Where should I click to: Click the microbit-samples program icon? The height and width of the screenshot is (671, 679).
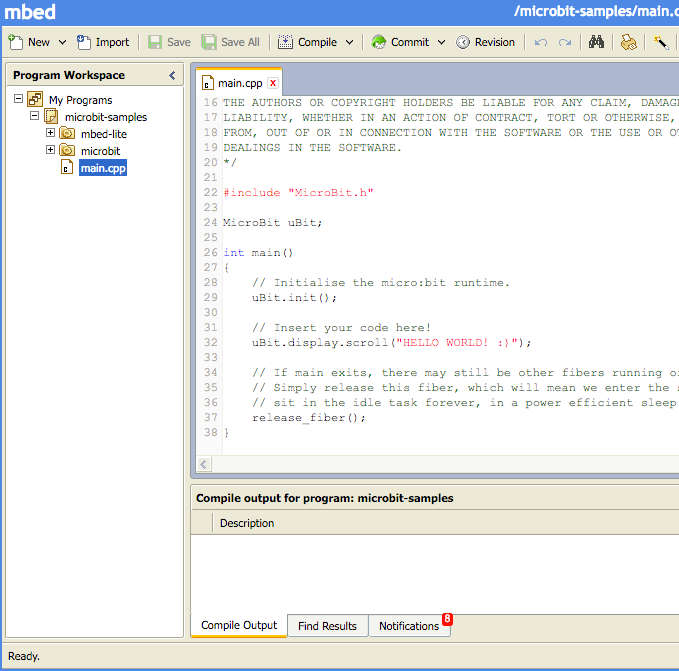coord(51,116)
